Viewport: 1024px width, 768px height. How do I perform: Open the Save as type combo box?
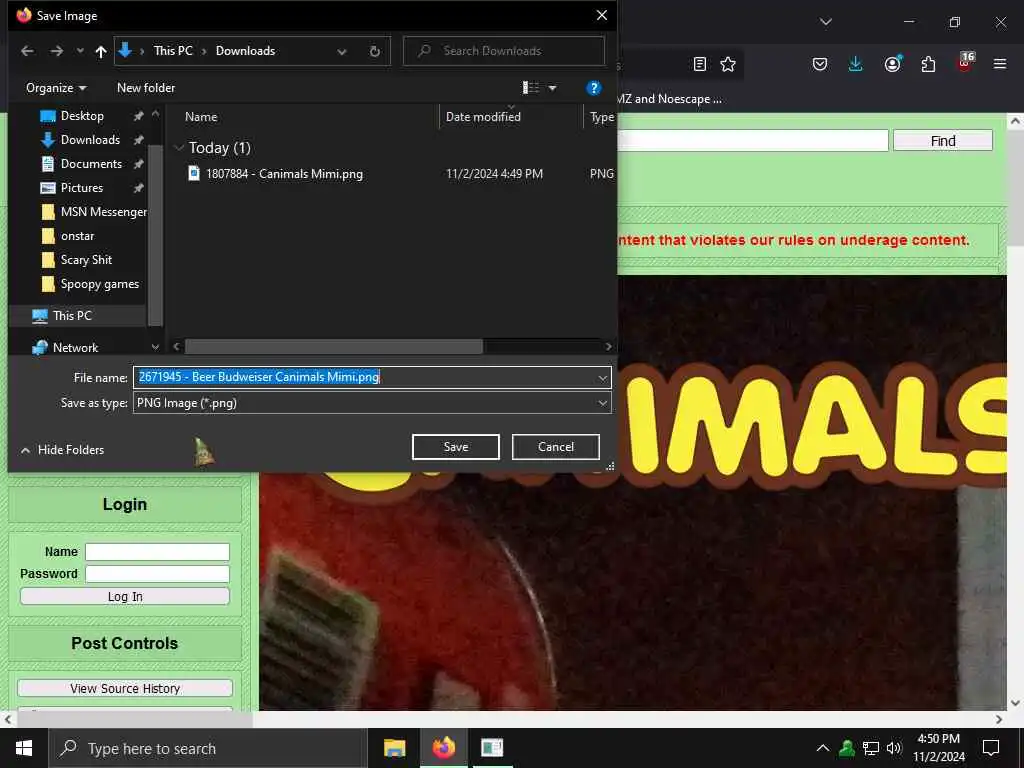pyautogui.click(x=372, y=403)
